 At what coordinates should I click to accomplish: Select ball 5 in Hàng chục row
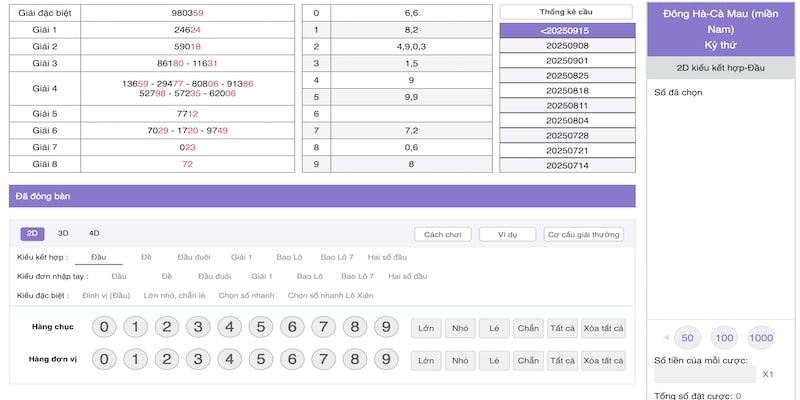261,327
